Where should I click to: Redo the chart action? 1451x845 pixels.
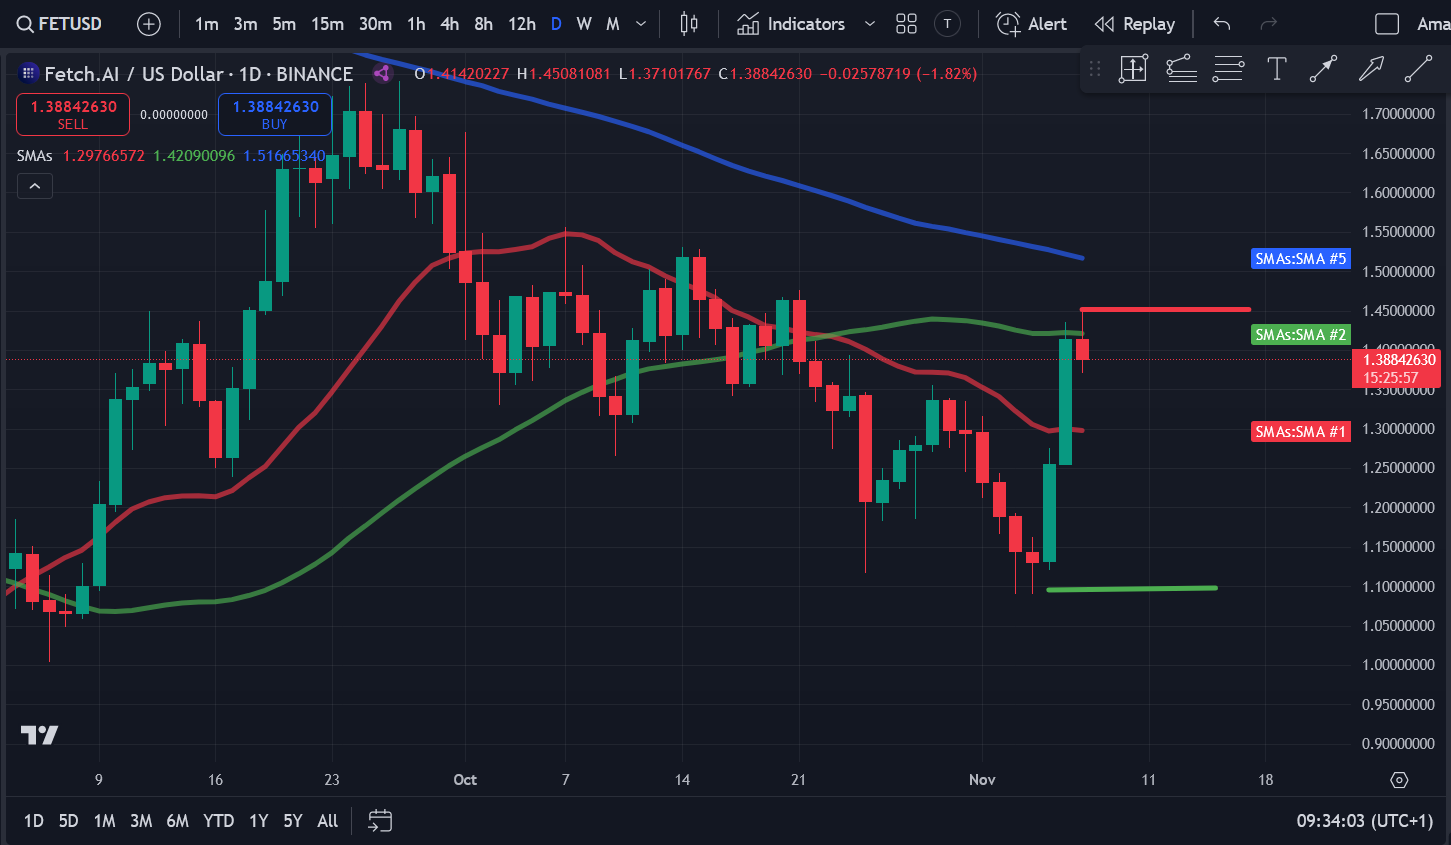click(x=1269, y=24)
